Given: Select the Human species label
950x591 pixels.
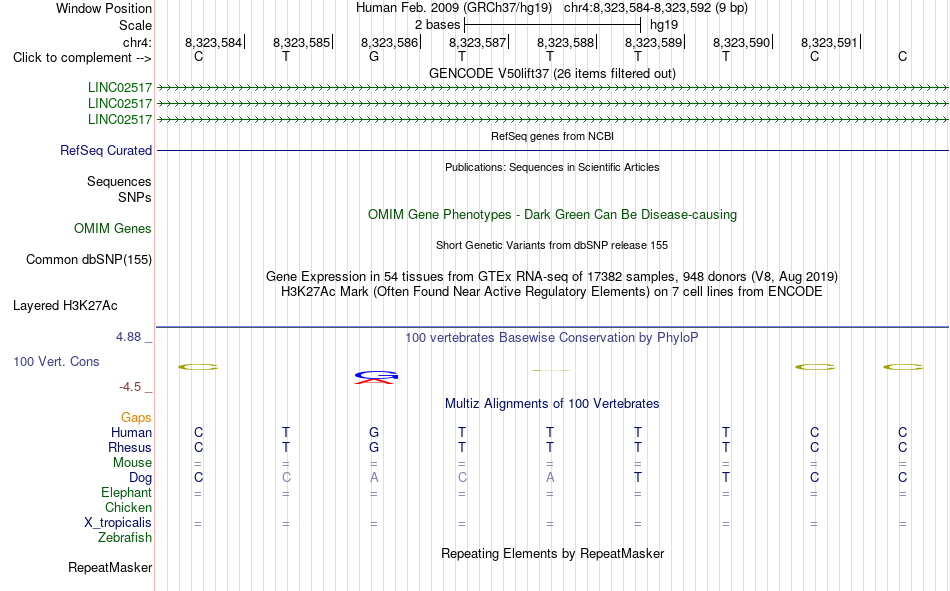Looking at the screenshot, I should (131, 432).
